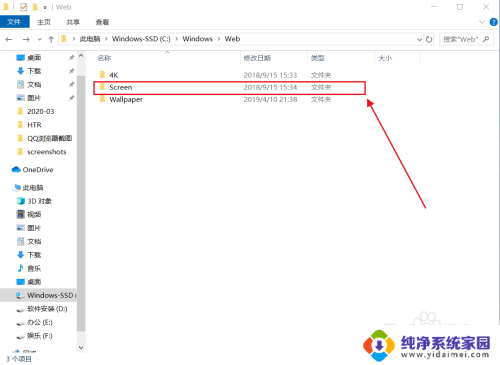
Task: Refresh the current folder
Action: click(429, 39)
